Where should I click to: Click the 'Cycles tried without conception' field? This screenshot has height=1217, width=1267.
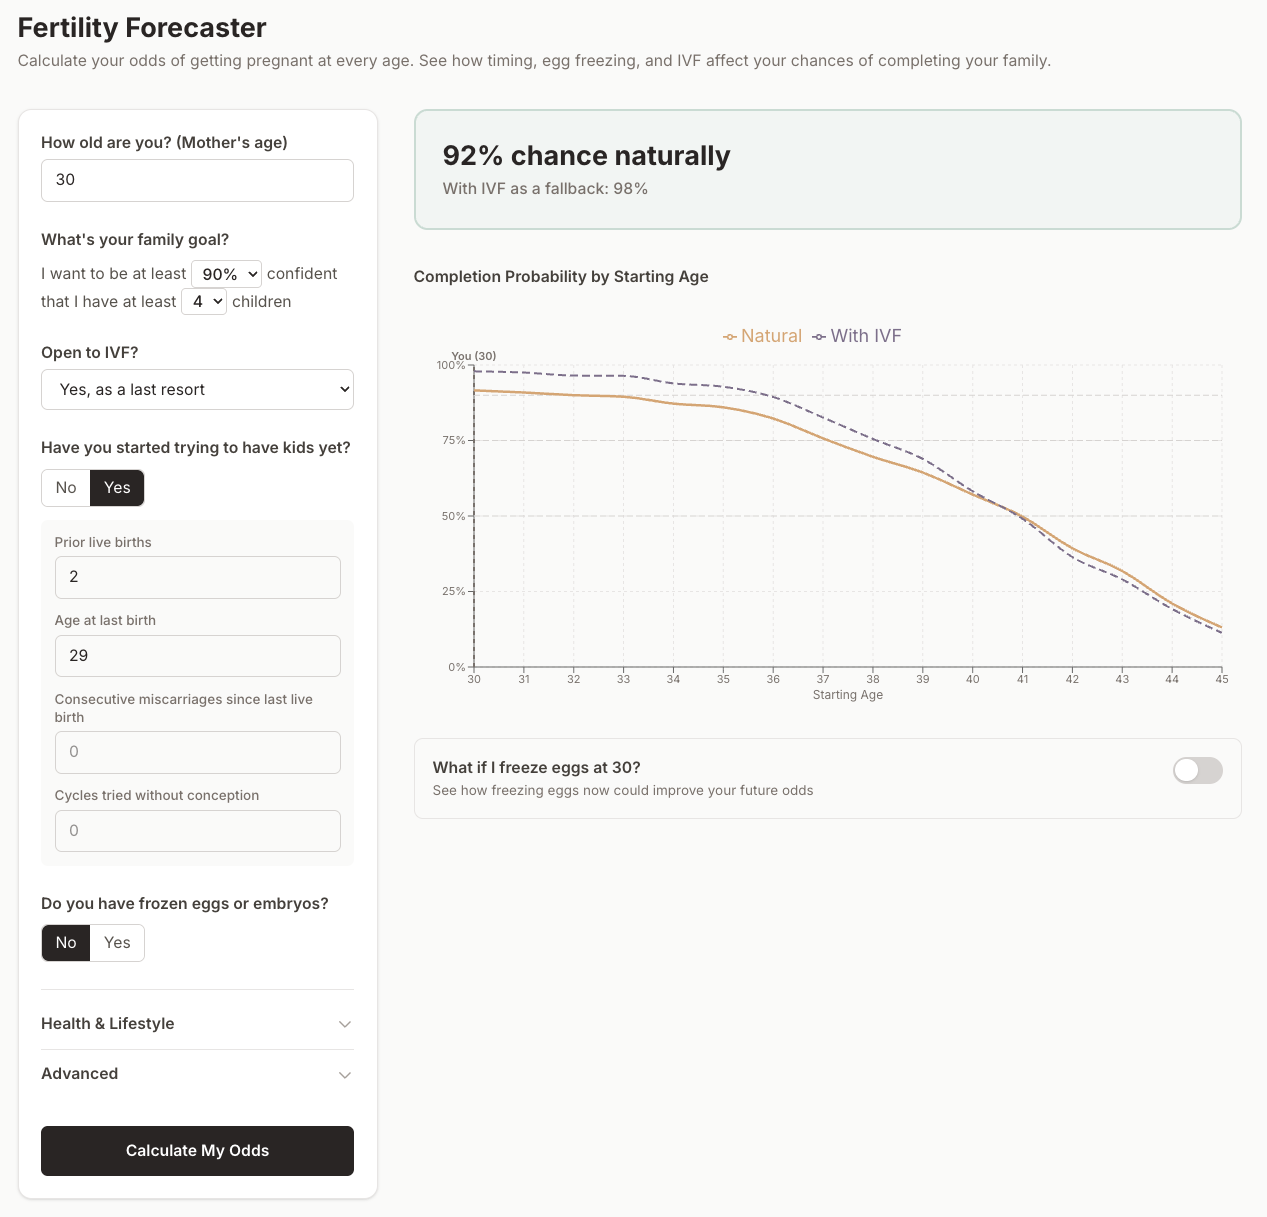tap(197, 830)
